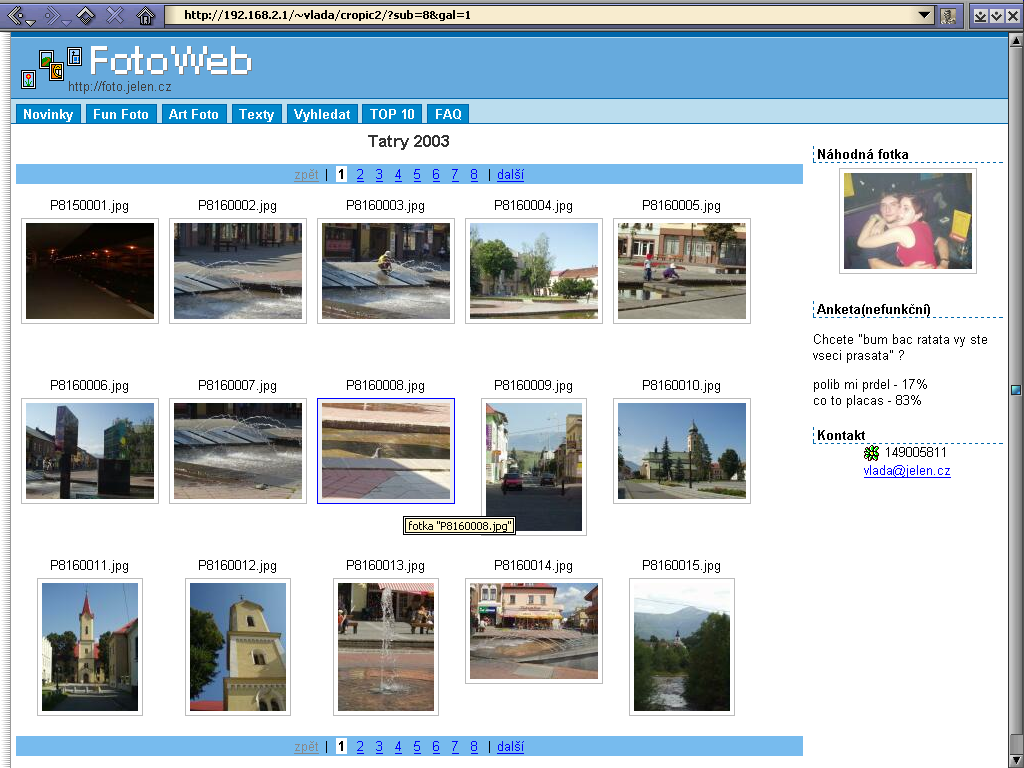
Task: Click the green ICQ flower icon
Action: click(x=871, y=453)
